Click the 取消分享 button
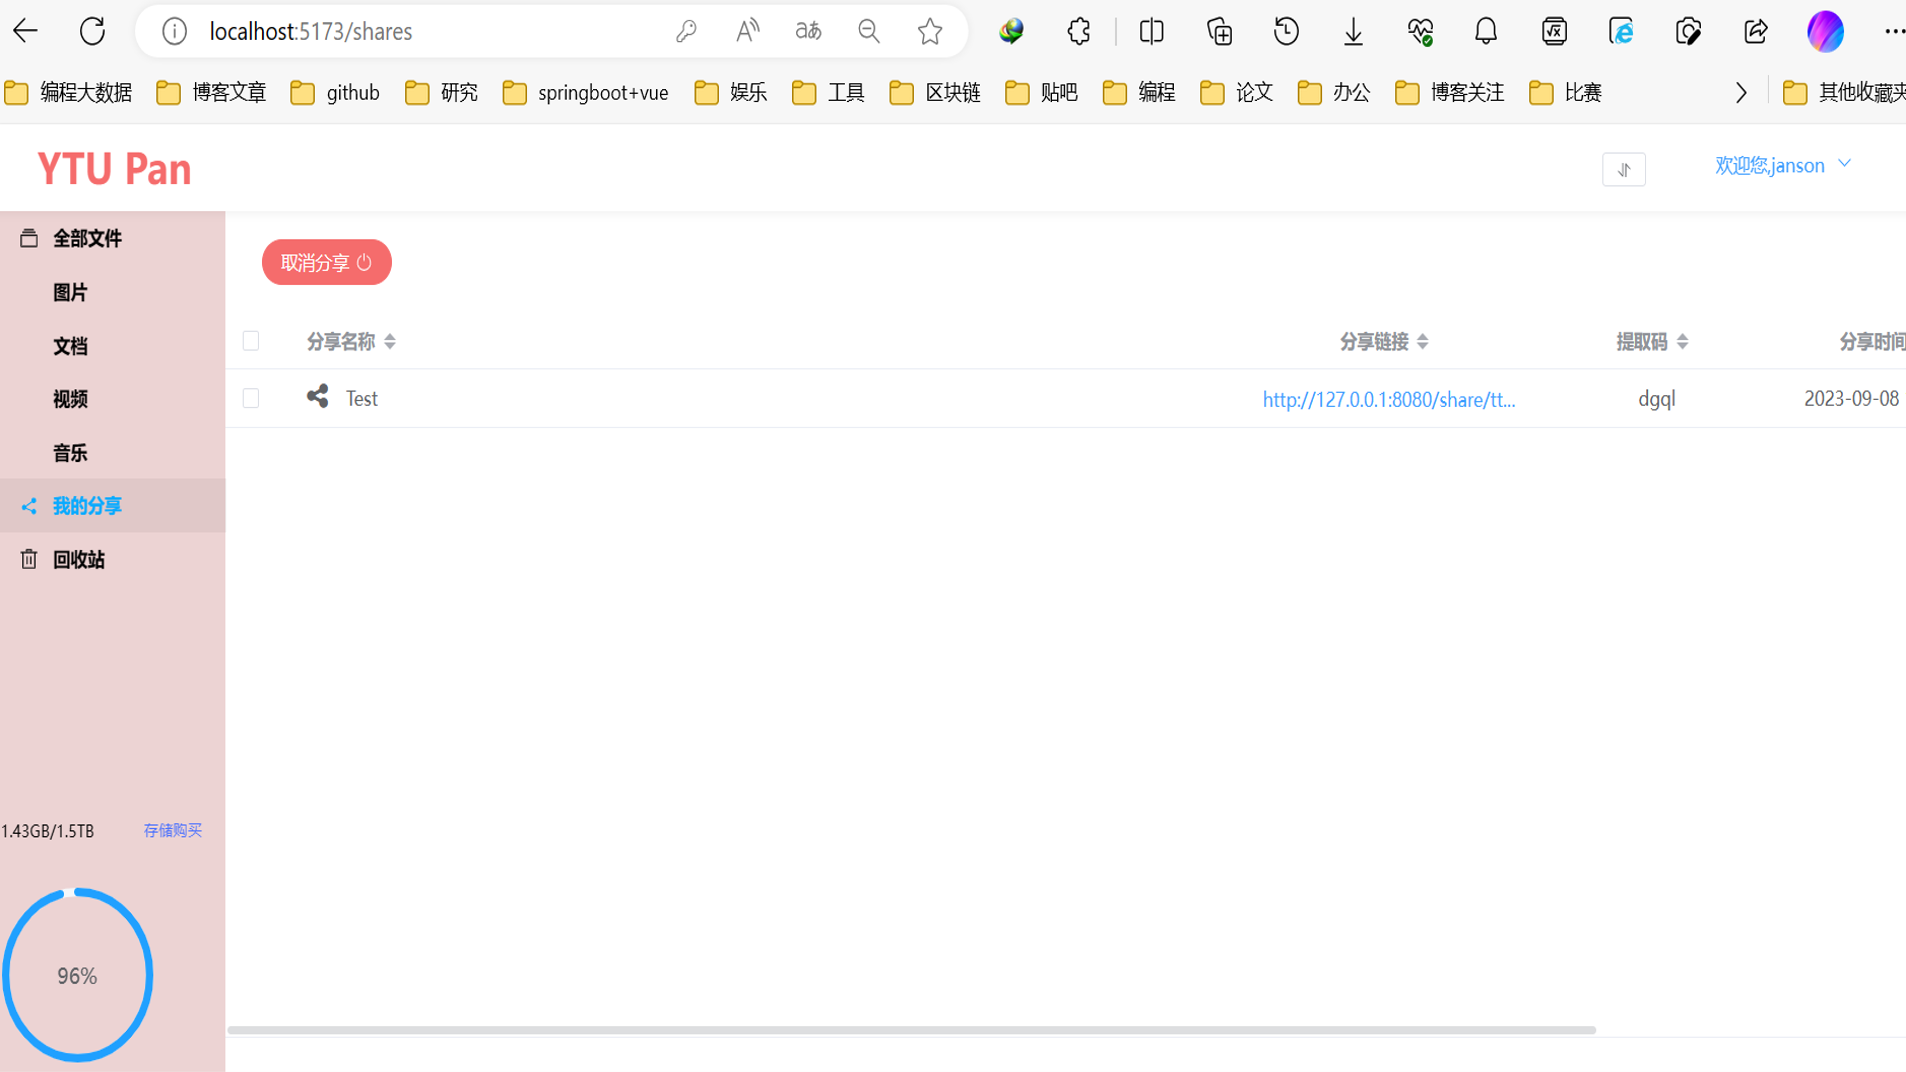The image size is (1906, 1072). click(327, 262)
